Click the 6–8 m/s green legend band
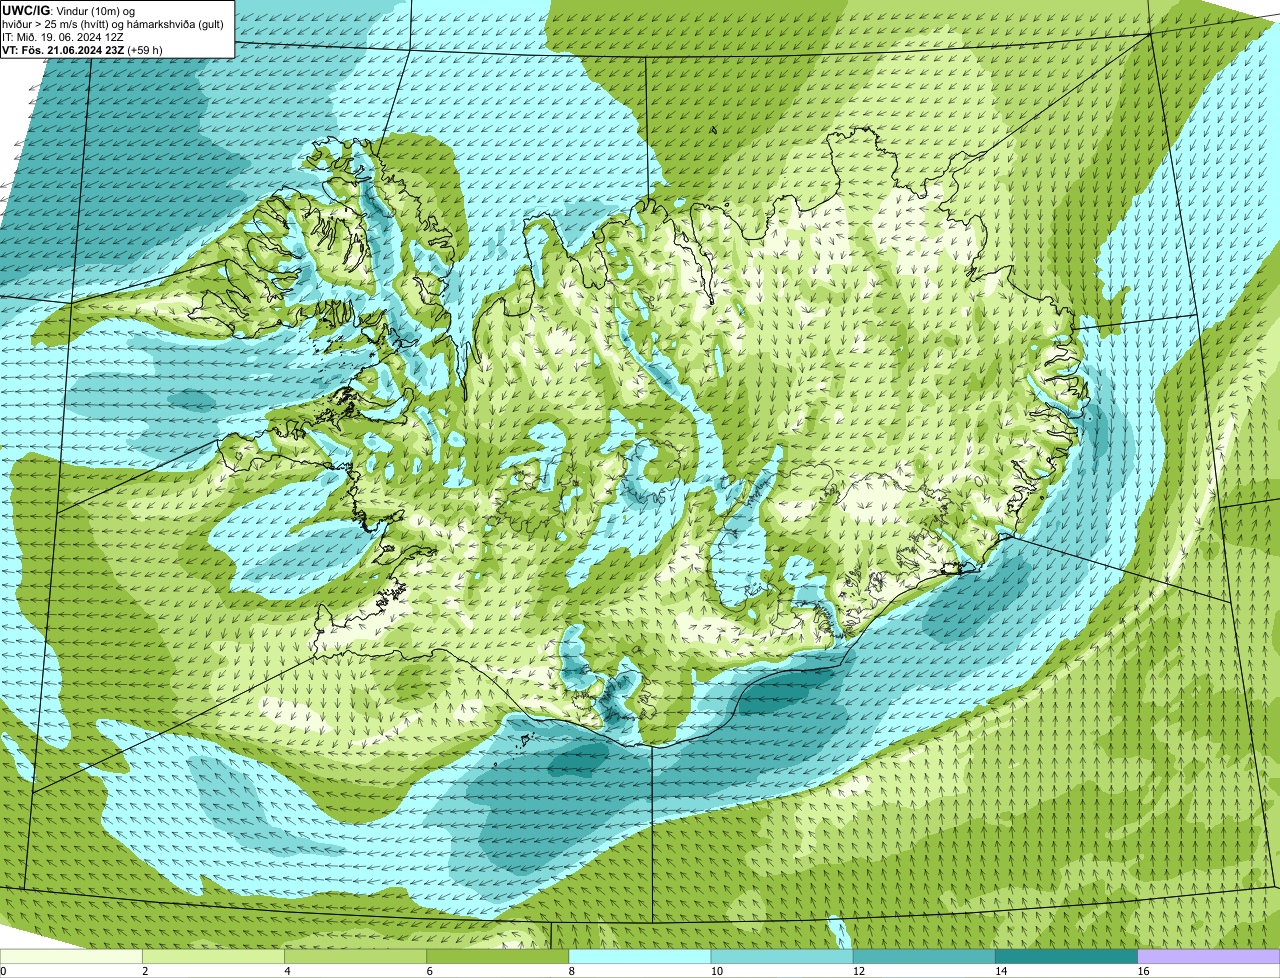The height and width of the screenshot is (978, 1280). coord(498,957)
